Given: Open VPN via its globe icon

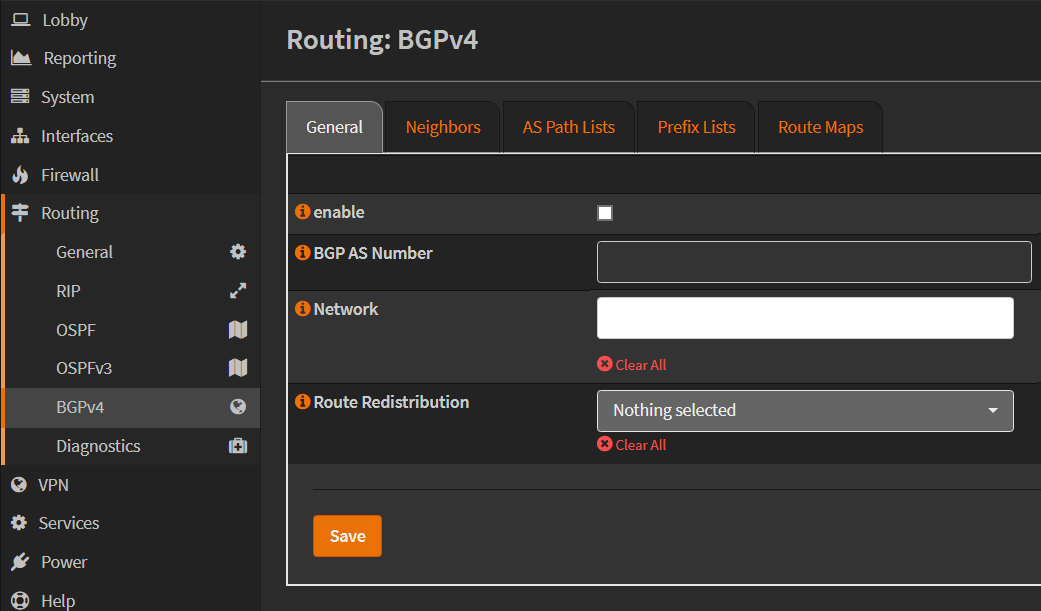Looking at the screenshot, I should click(x=17, y=484).
